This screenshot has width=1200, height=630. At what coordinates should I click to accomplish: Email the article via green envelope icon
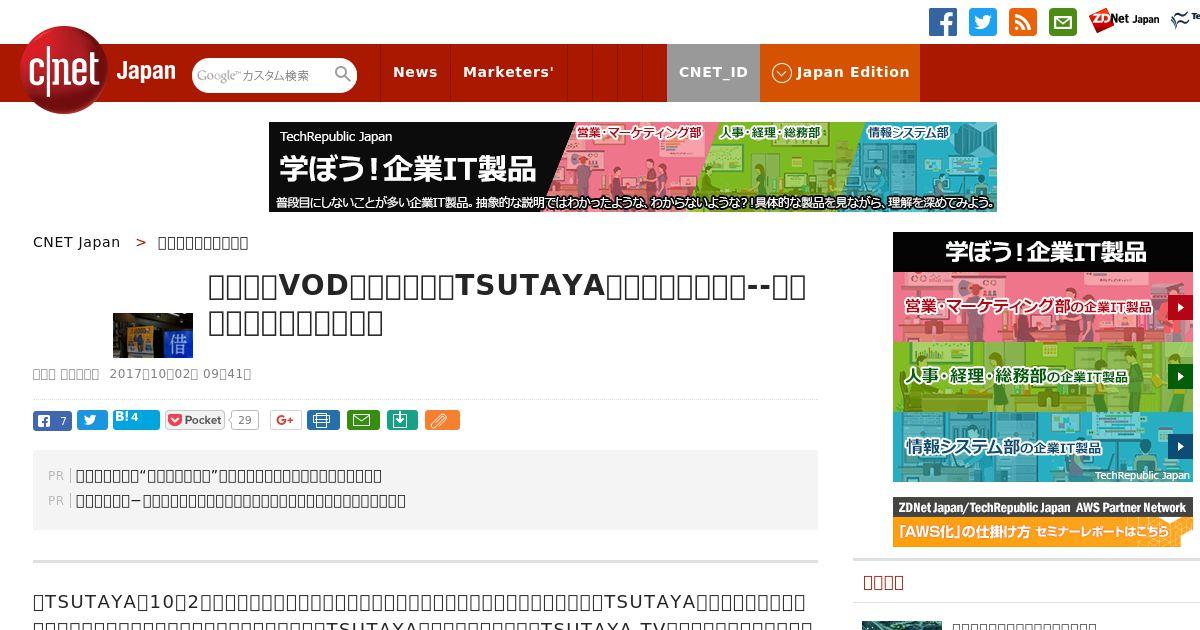click(x=363, y=420)
